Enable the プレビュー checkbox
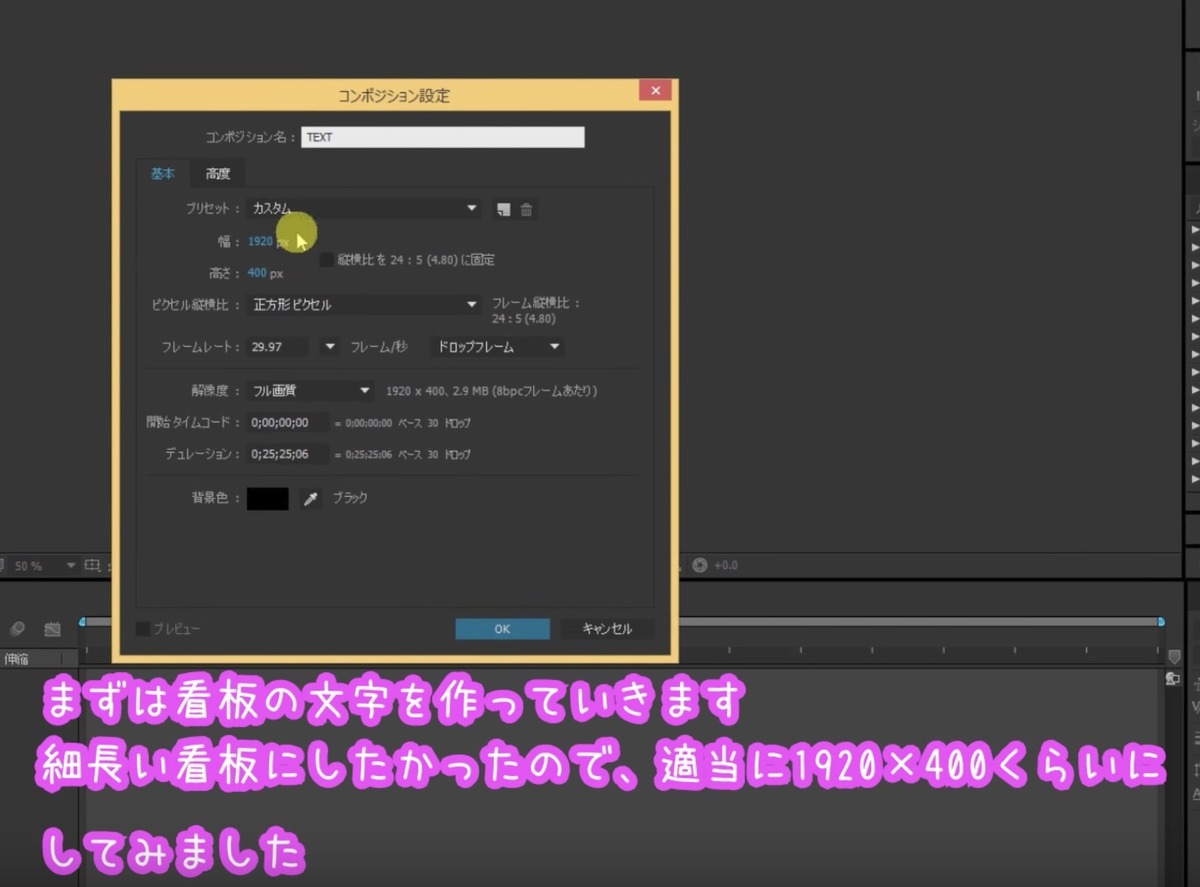The height and width of the screenshot is (887, 1200). (143, 629)
